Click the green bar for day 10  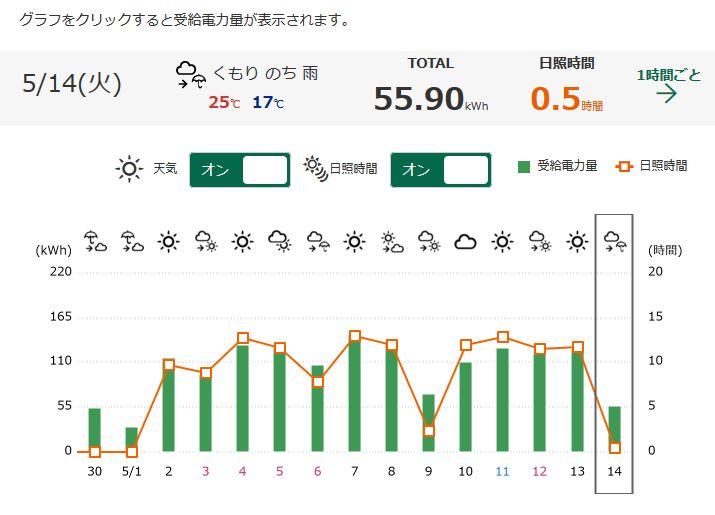(466, 407)
